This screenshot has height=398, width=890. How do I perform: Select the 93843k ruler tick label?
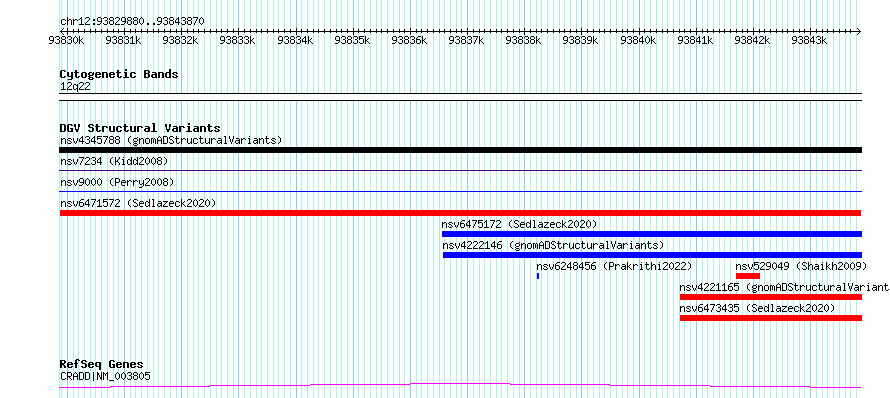click(810, 40)
